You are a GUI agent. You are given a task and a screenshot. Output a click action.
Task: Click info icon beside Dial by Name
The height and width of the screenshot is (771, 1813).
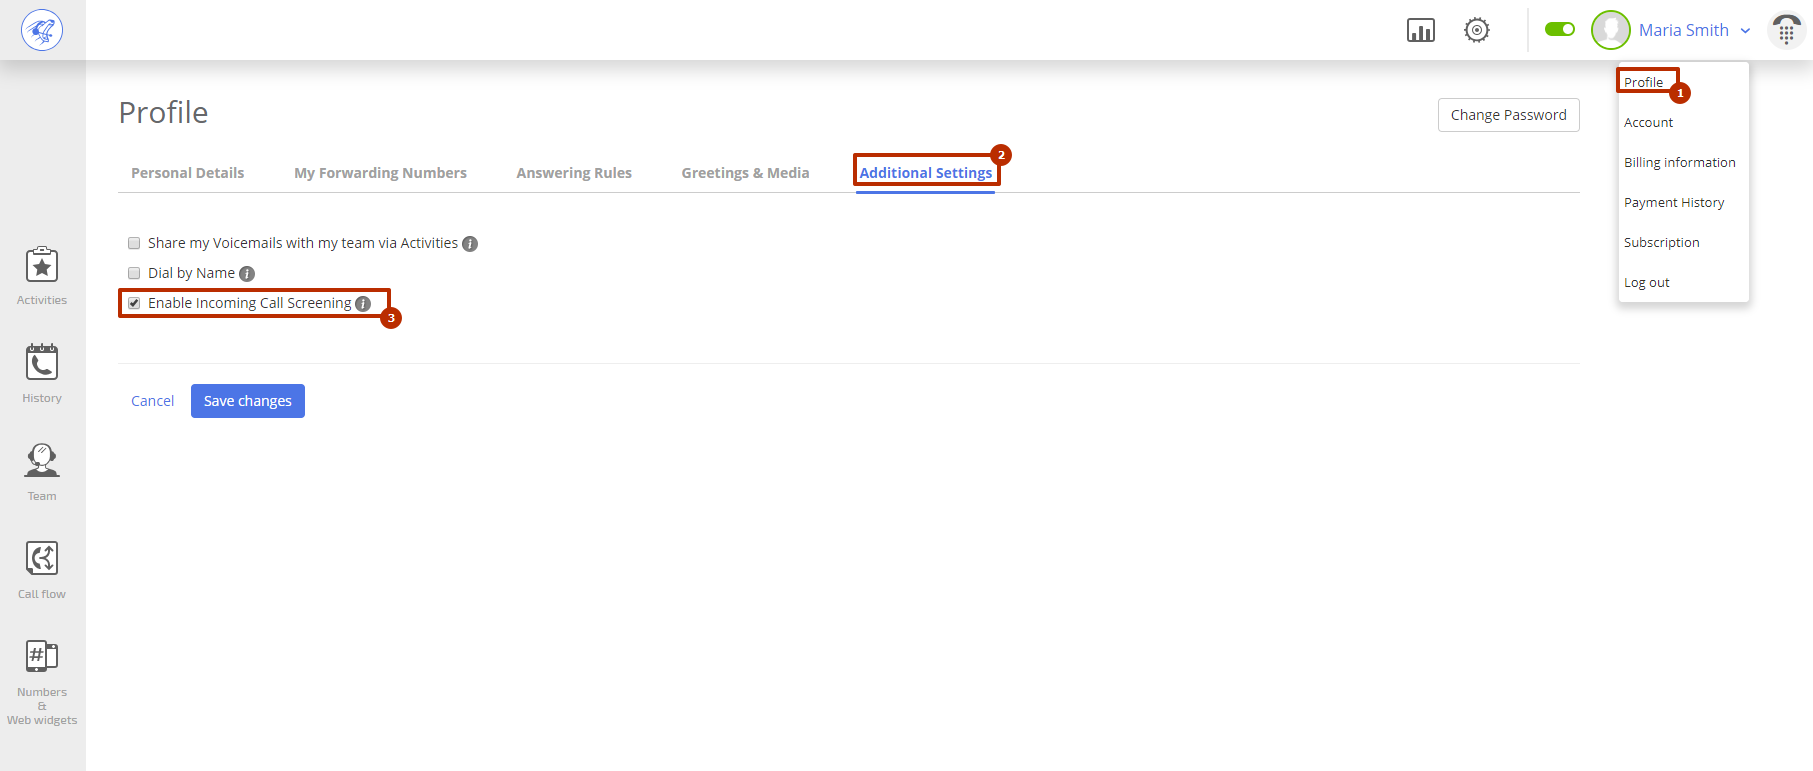coord(247,274)
